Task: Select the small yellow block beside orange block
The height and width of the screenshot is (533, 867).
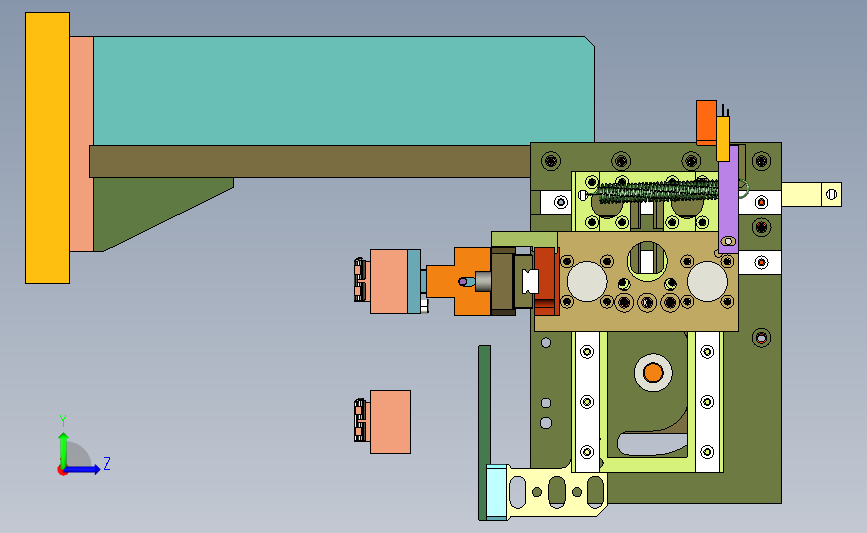Action: tap(723, 138)
